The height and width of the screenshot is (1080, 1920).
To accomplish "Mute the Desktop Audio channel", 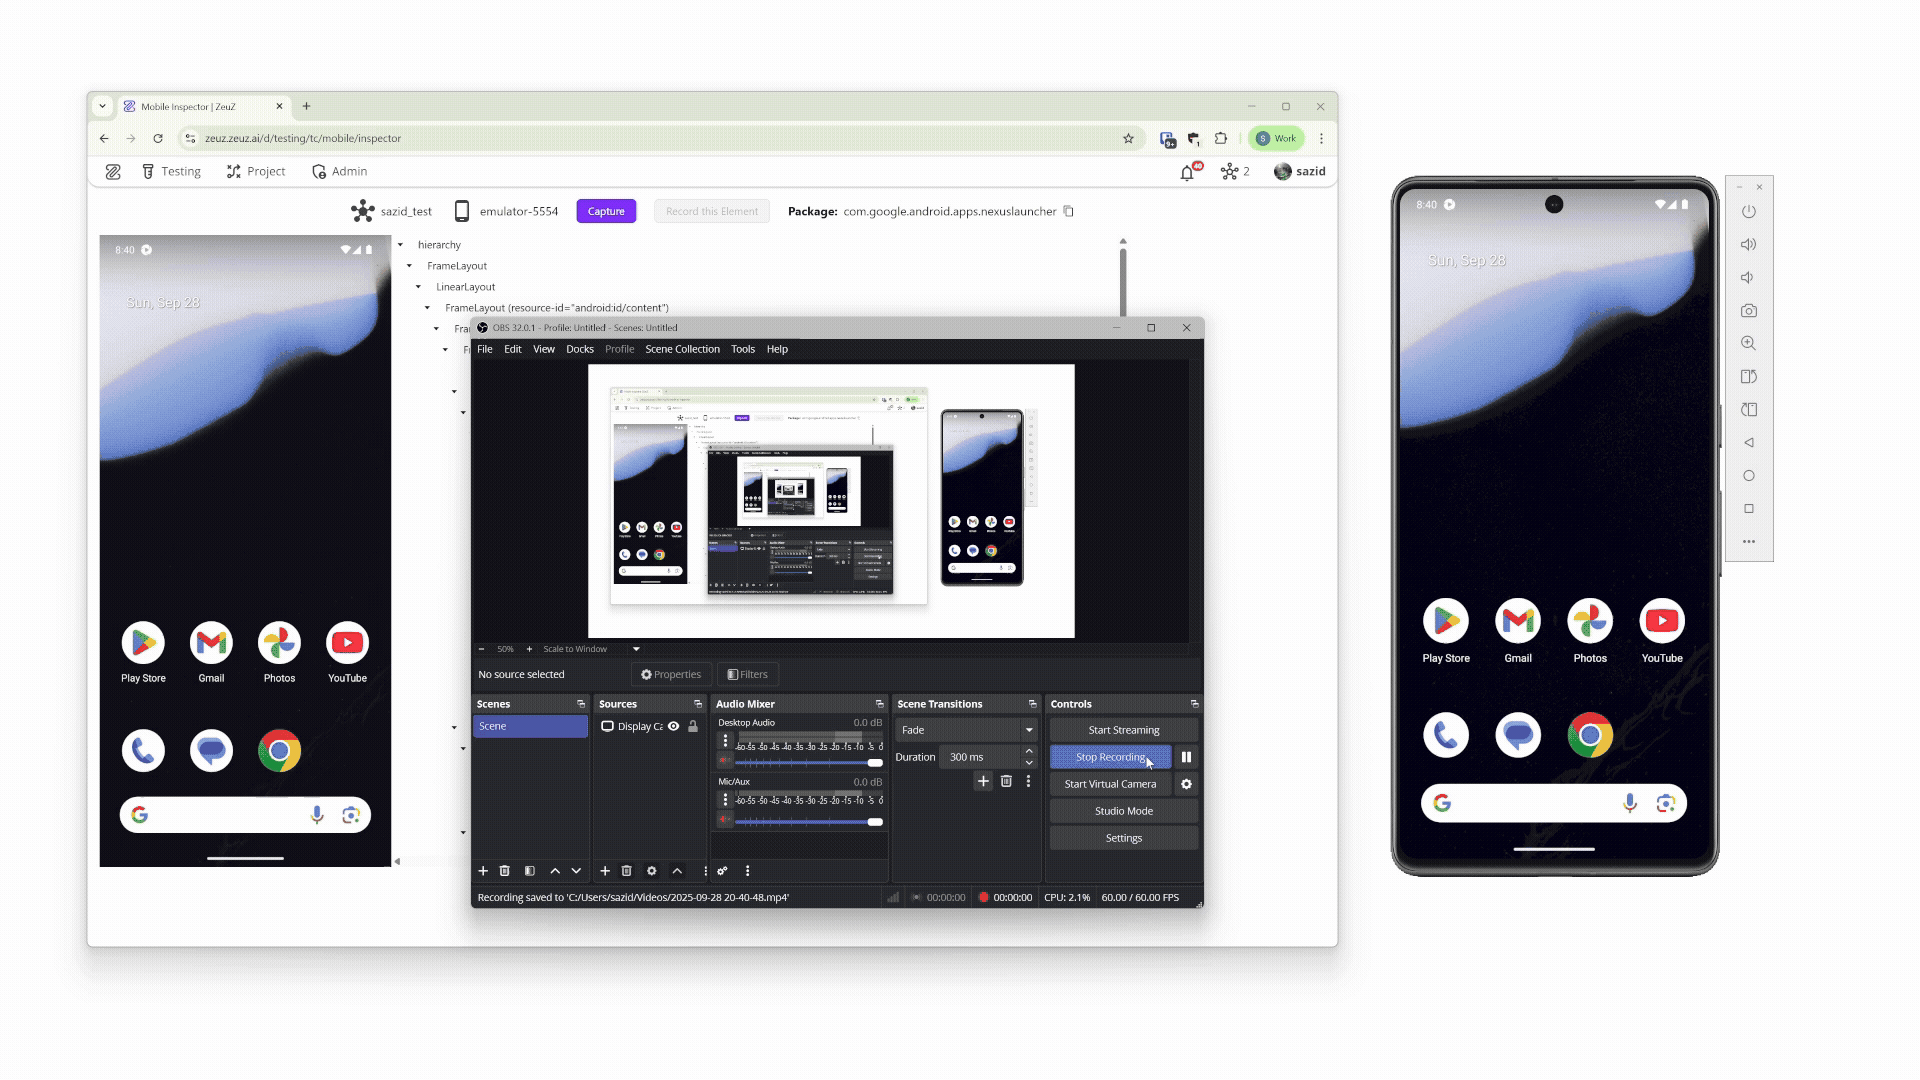I will tap(725, 762).
